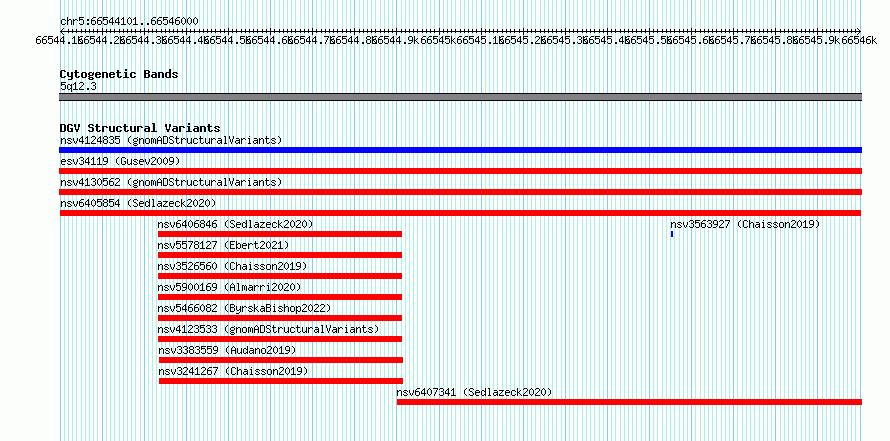Open nsv5900169 (Almarri2020) label
This screenshot has width=890, height=441.
coord(229,287)
